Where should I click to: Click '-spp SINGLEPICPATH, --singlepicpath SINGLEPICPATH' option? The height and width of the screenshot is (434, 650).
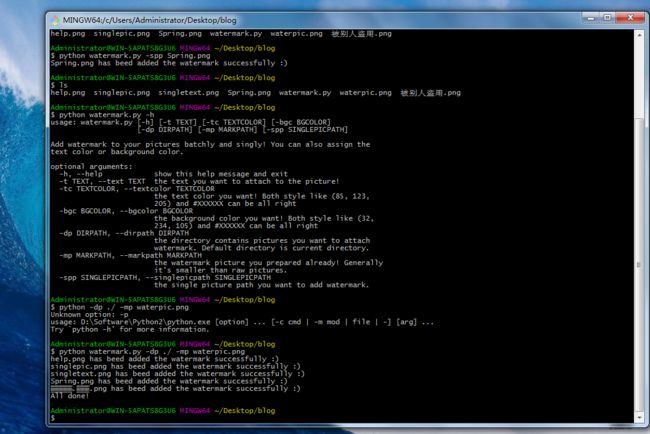click(x=165, y=278)
